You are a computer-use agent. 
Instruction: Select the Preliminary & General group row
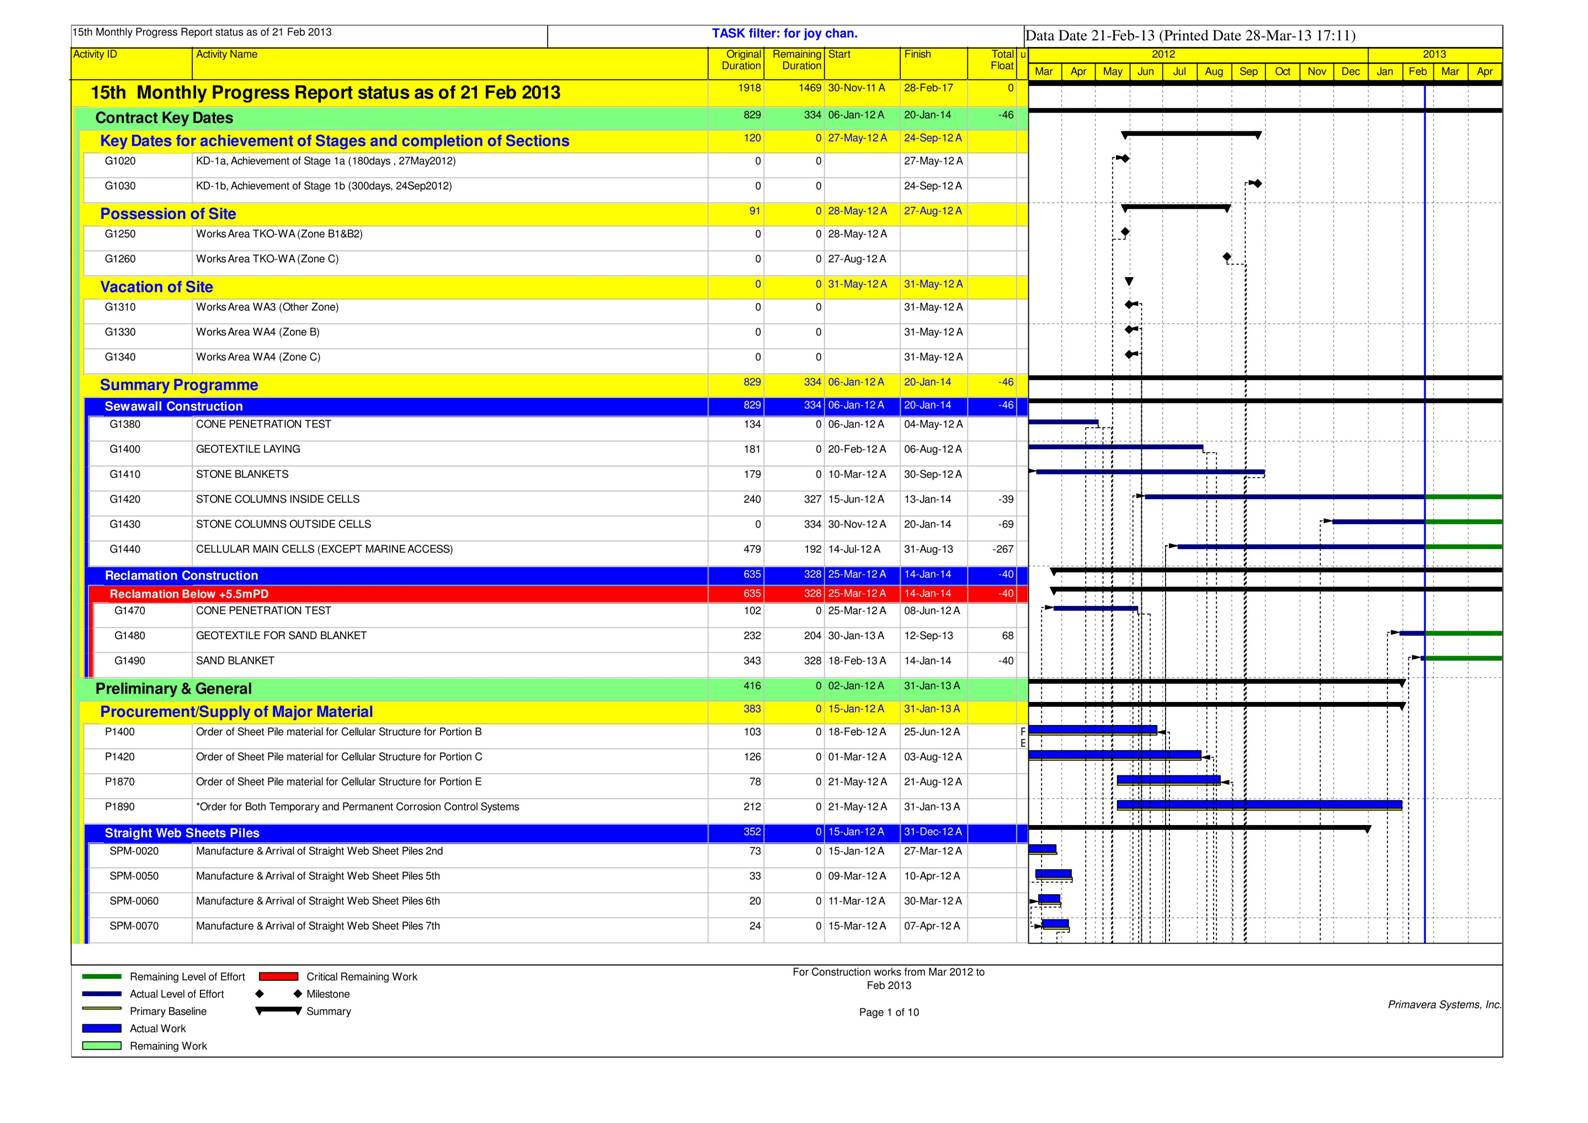tap(552, 688)
